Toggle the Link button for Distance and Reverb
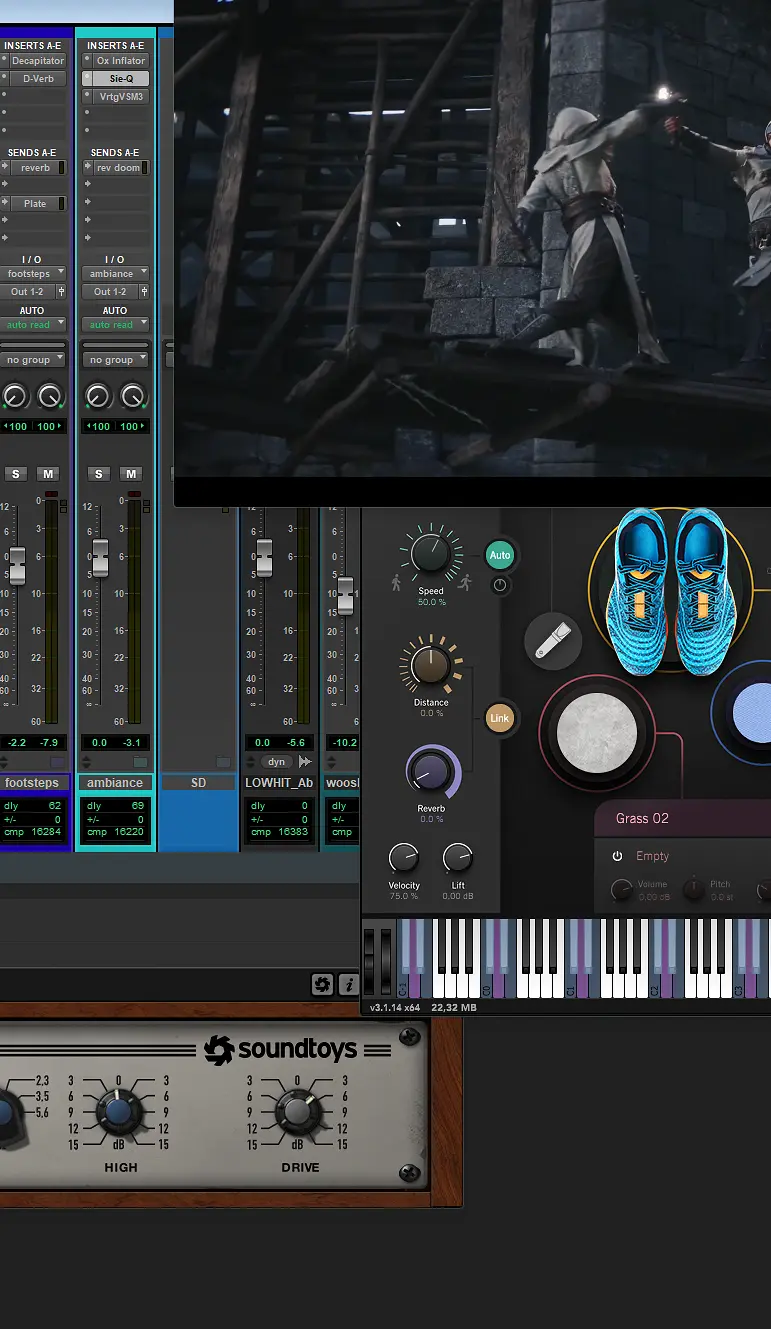Viewport: 771px width, 1329px height. click(500, 718)
